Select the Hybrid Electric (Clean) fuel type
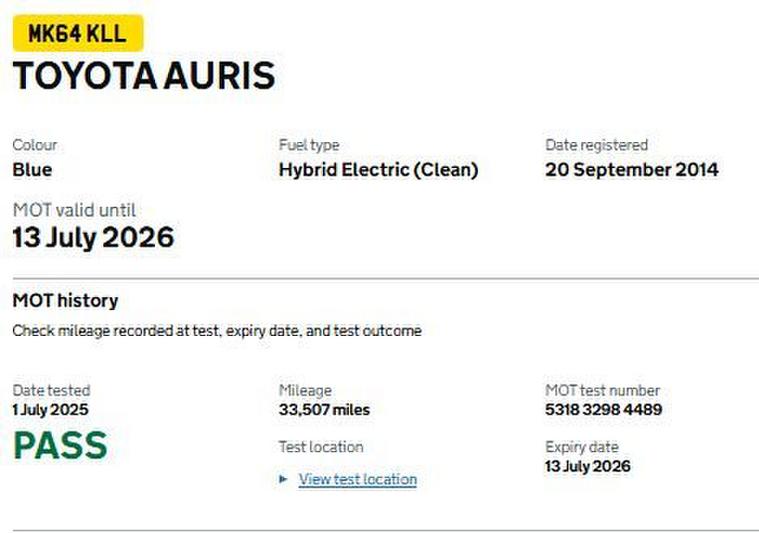Image resolution: width=759 pixels, height=533 pixels. coord(378,170)
